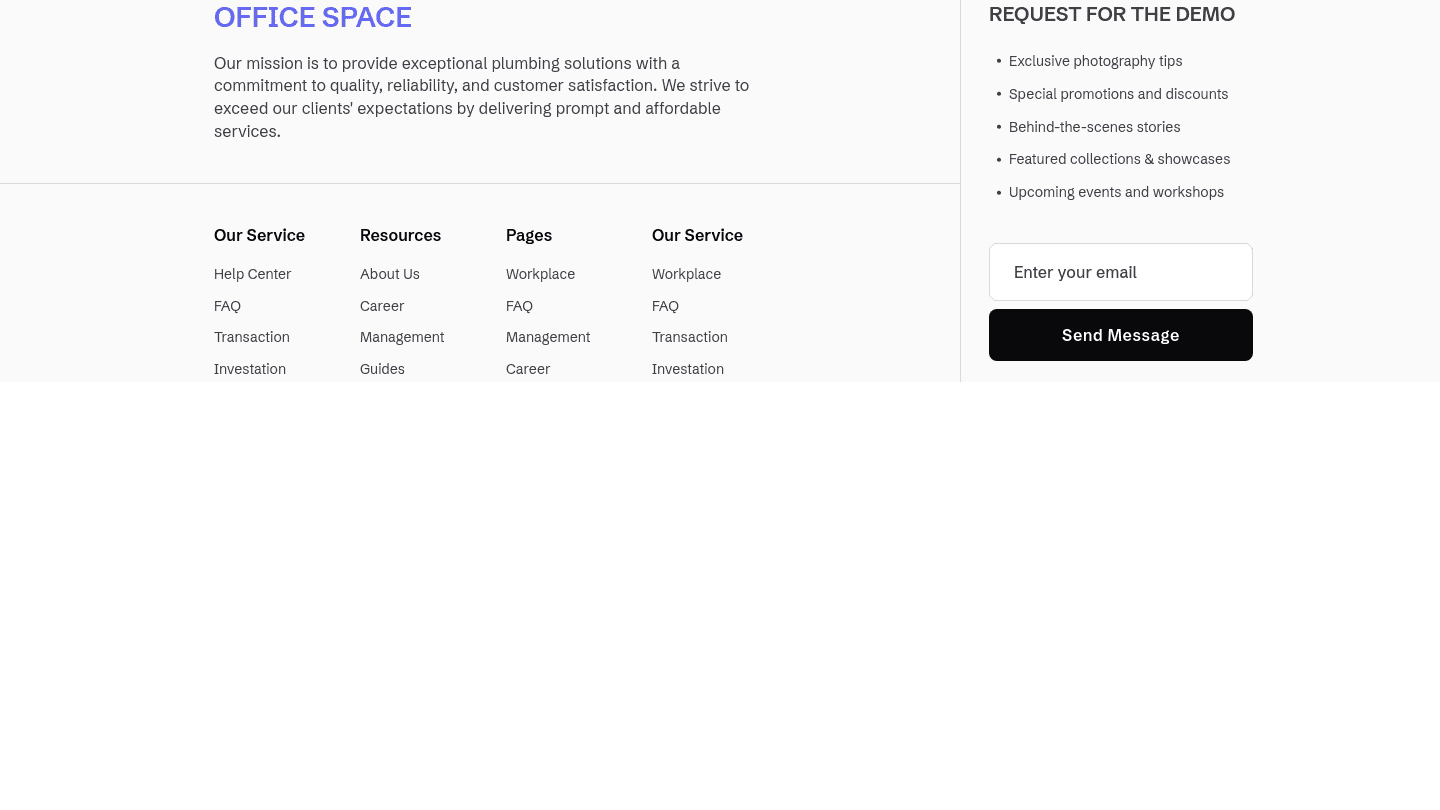Select the Transaction link

tap(251, 337)
